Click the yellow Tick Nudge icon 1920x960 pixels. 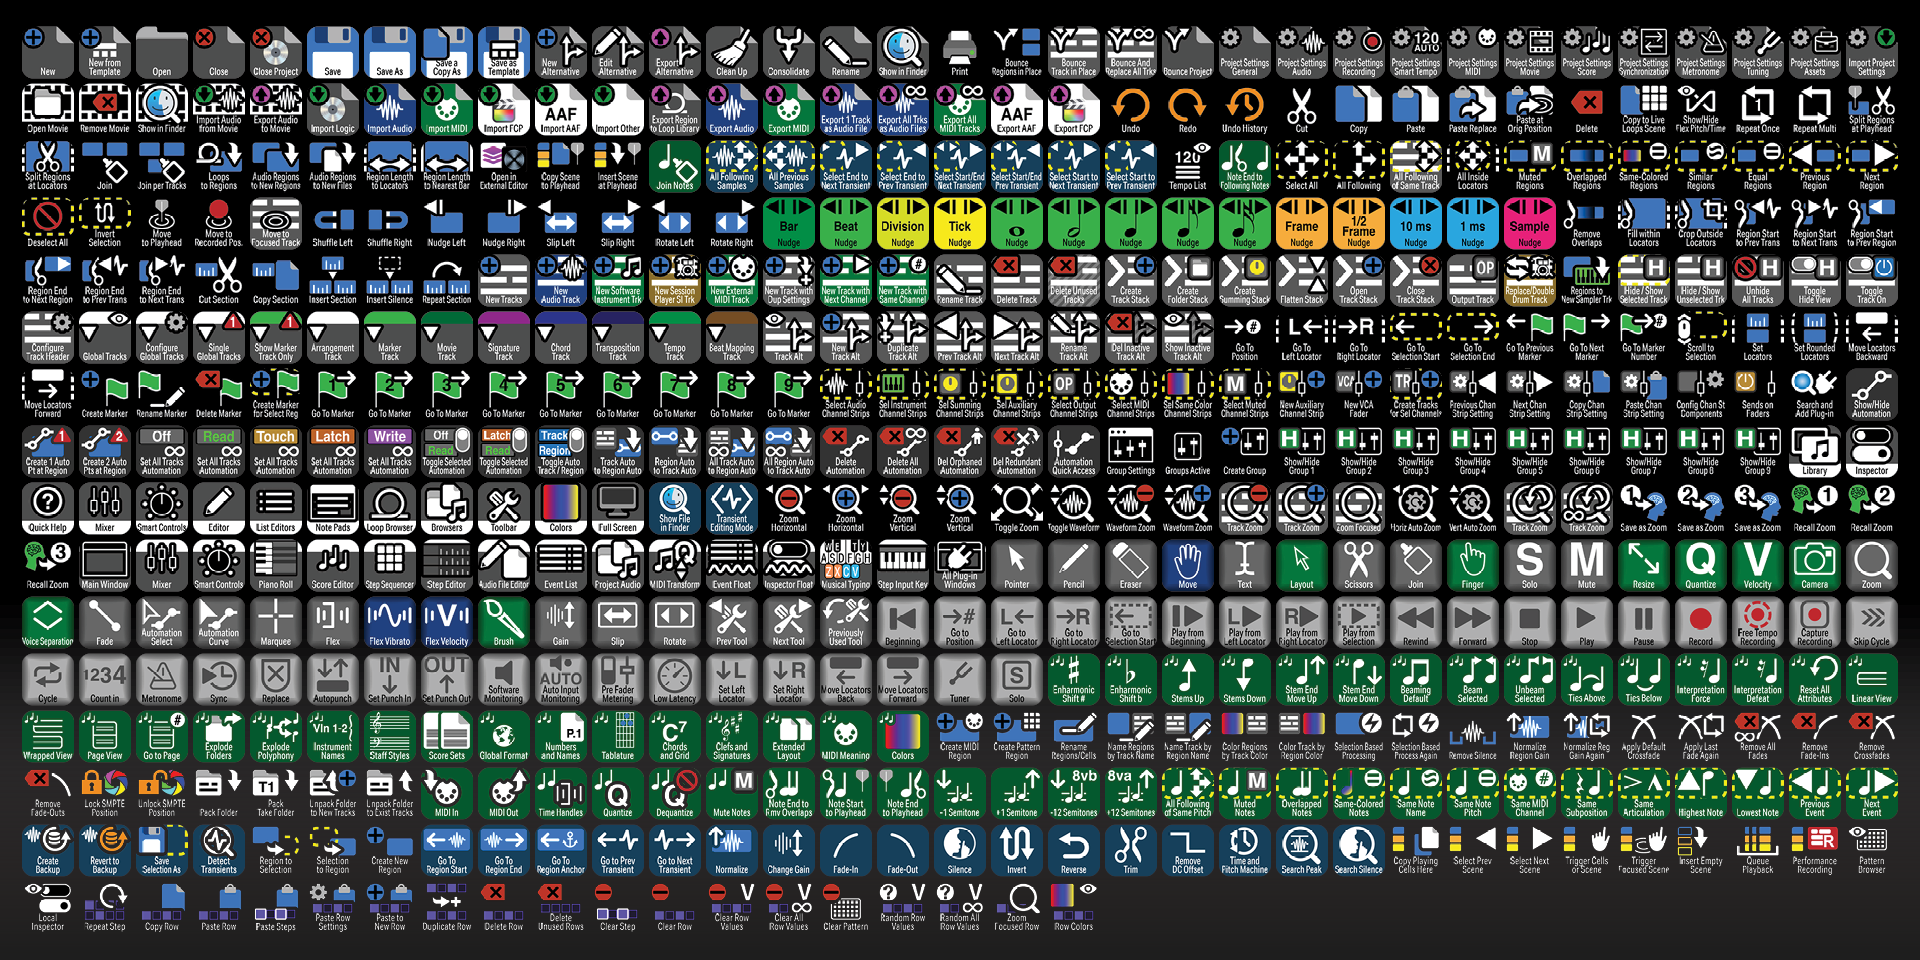(x=959, y=223)
